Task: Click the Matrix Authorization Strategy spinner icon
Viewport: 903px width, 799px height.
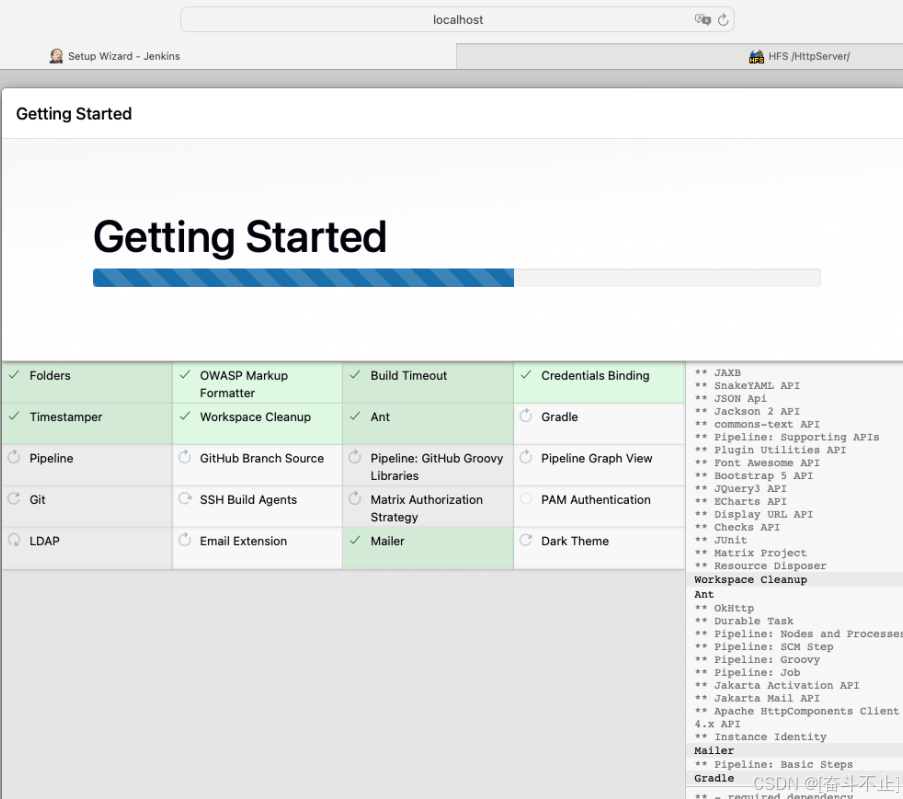Action: [x=355, y=498]
